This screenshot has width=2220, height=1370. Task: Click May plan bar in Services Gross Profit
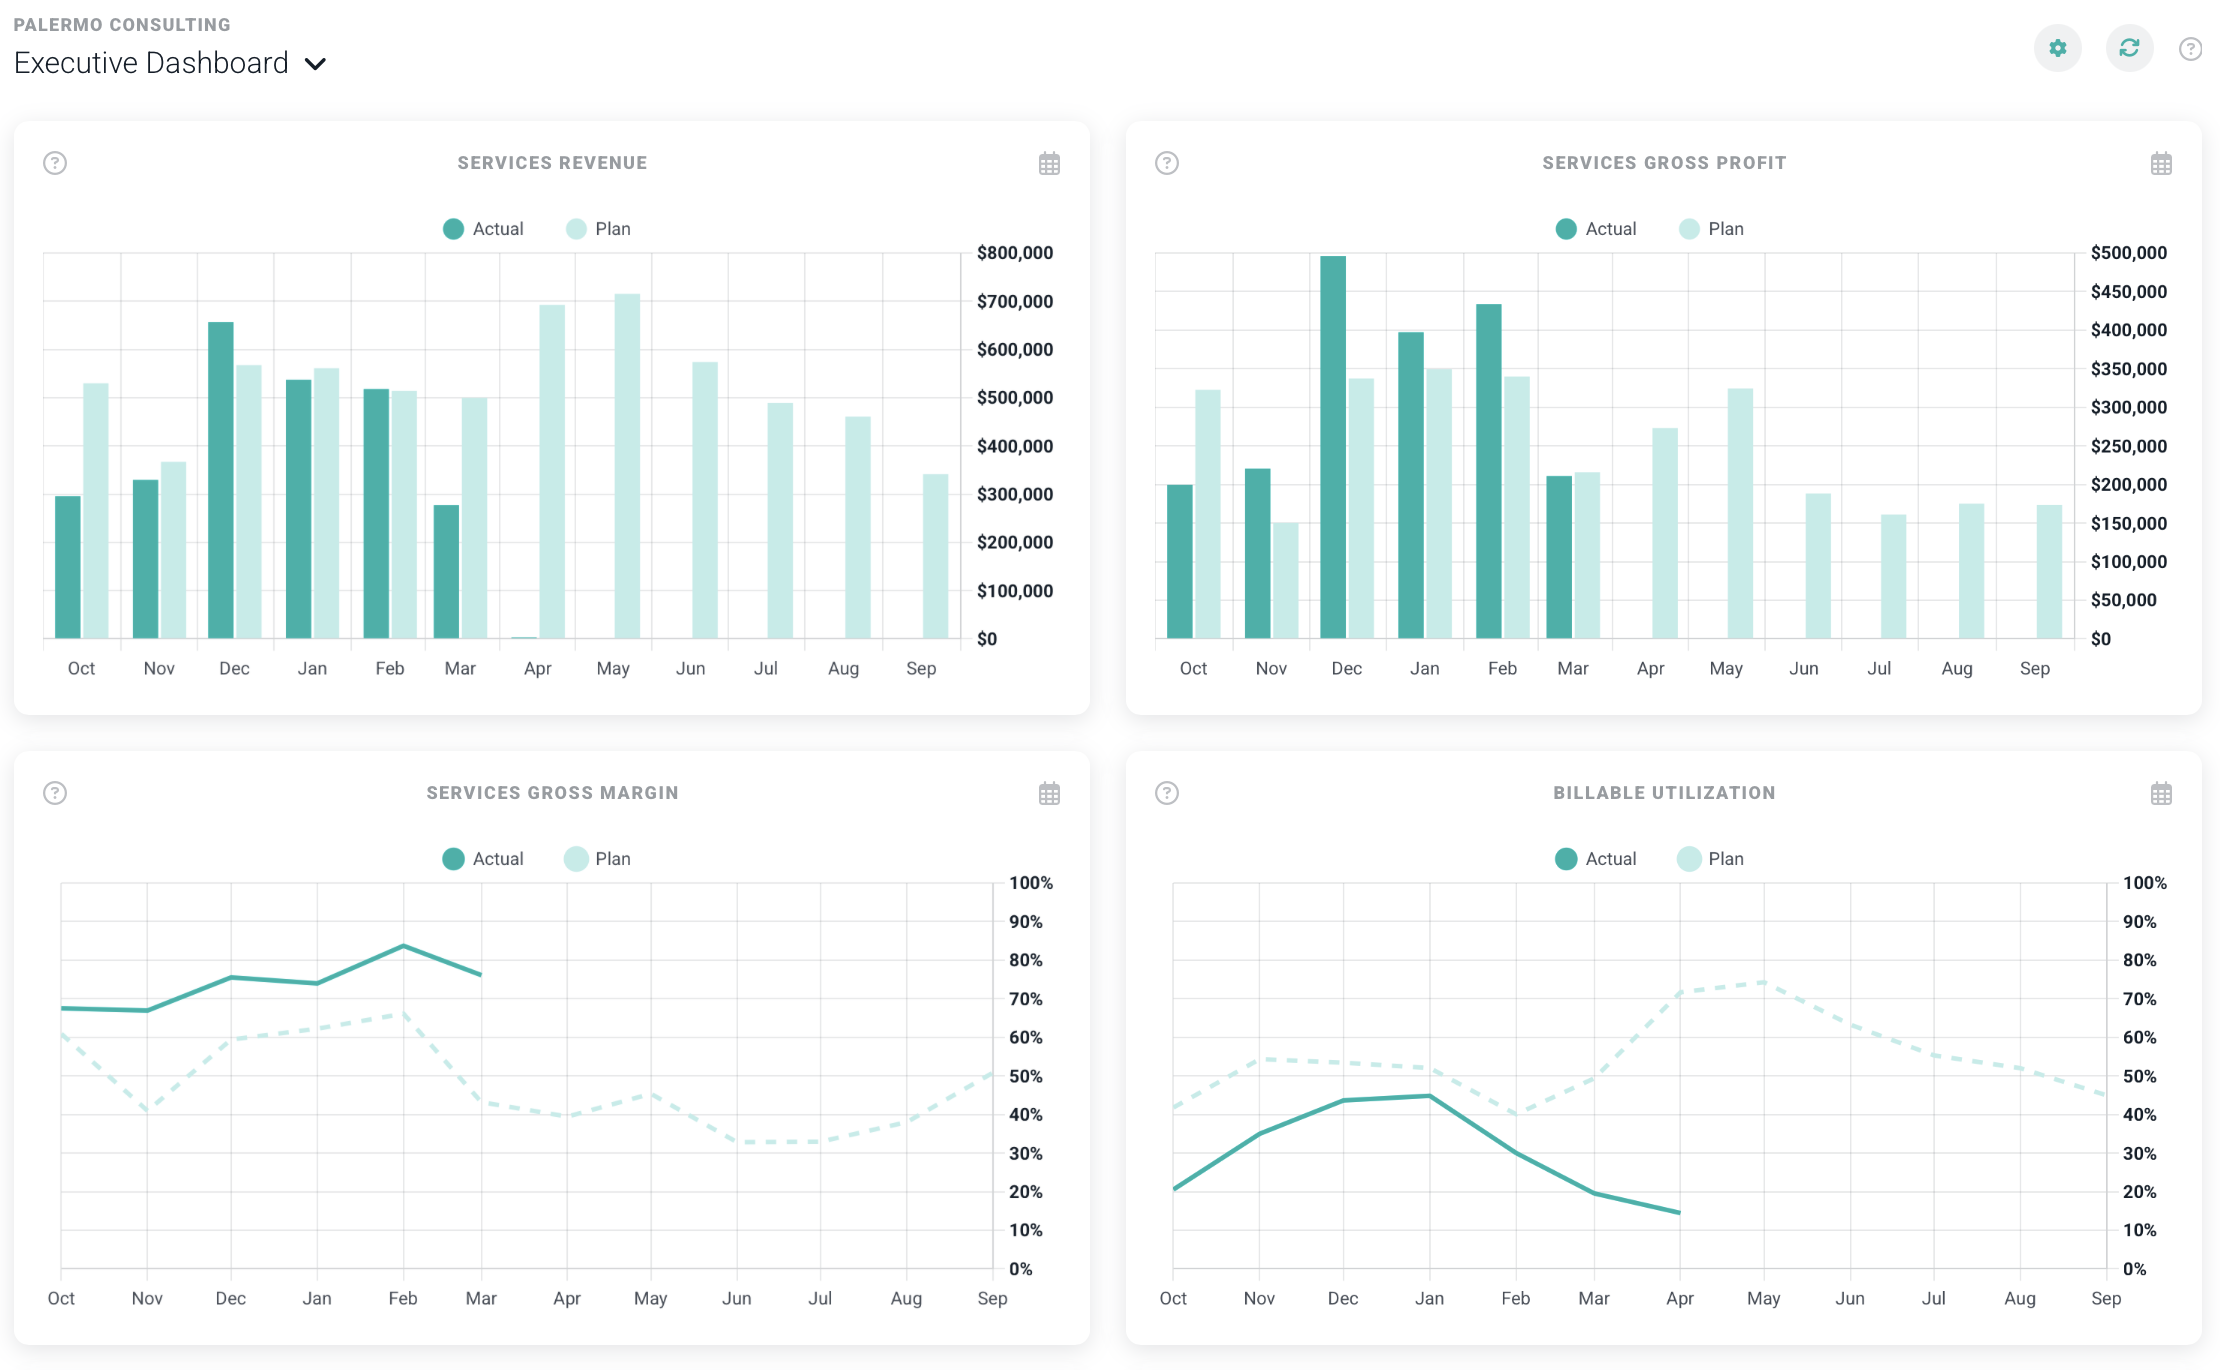pos(1740,513)
